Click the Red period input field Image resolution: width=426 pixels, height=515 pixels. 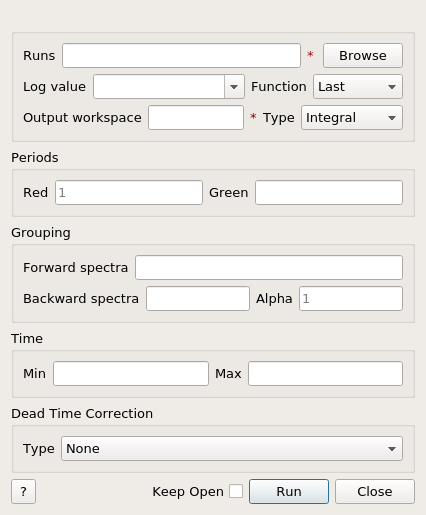(x=129, y=193)
